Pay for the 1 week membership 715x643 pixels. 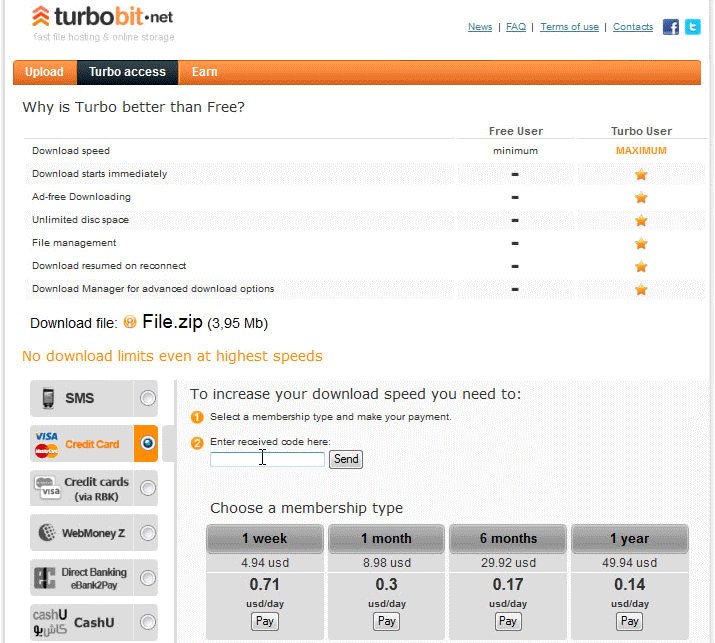point(264,621)
